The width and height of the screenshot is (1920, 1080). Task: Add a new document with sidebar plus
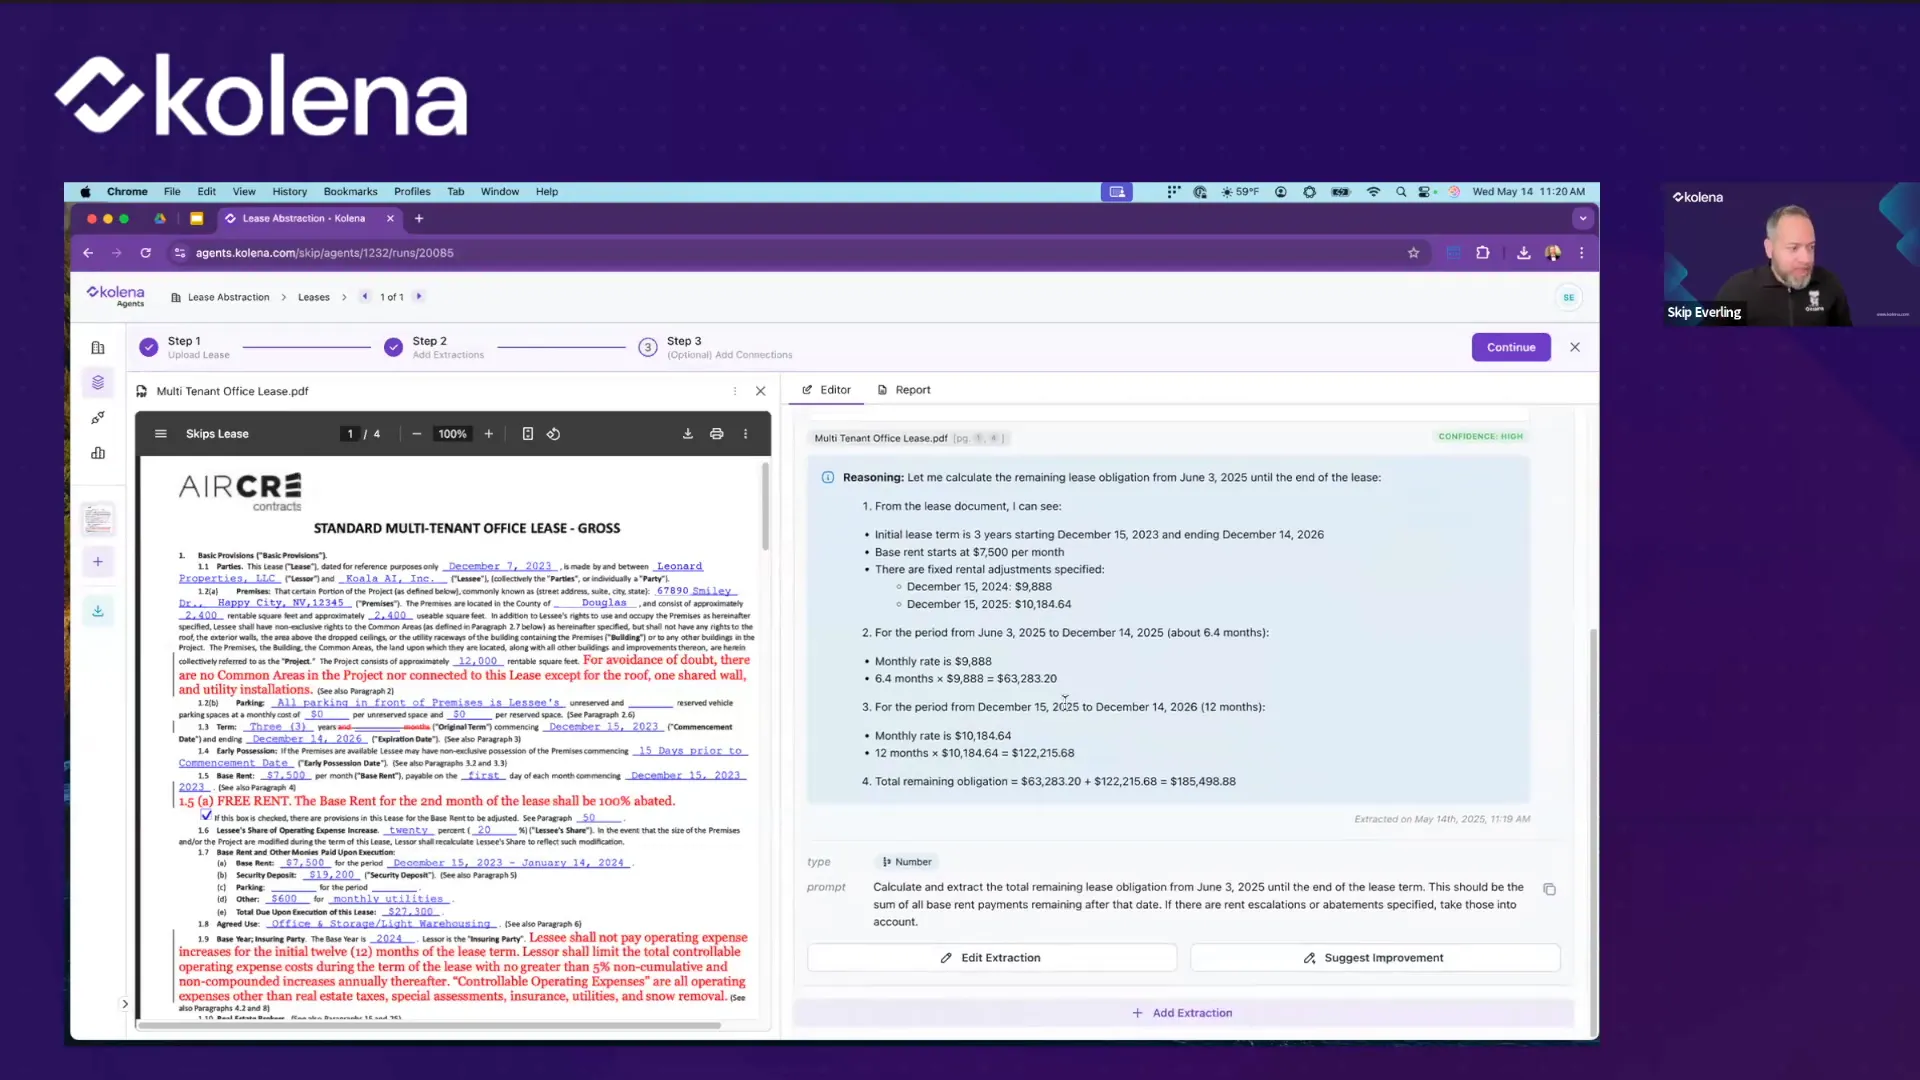98,562
